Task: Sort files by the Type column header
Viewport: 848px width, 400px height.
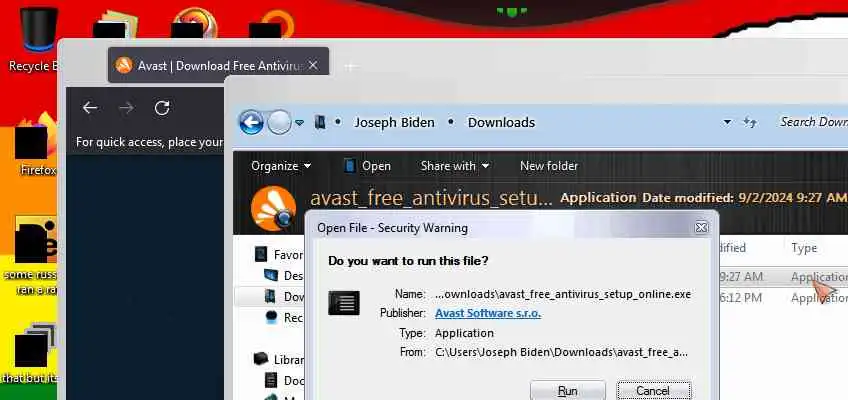Action: pos(804,248)
